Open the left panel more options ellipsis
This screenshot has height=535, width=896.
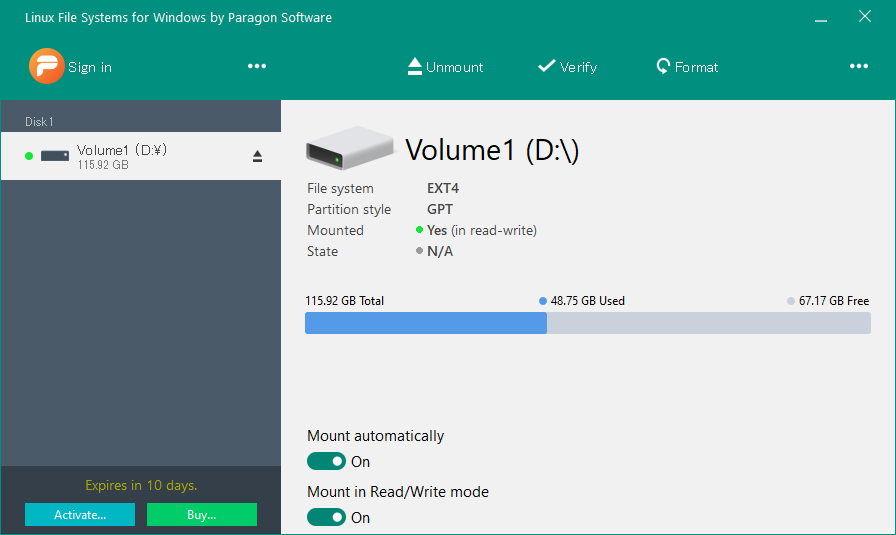pos(257,66)
